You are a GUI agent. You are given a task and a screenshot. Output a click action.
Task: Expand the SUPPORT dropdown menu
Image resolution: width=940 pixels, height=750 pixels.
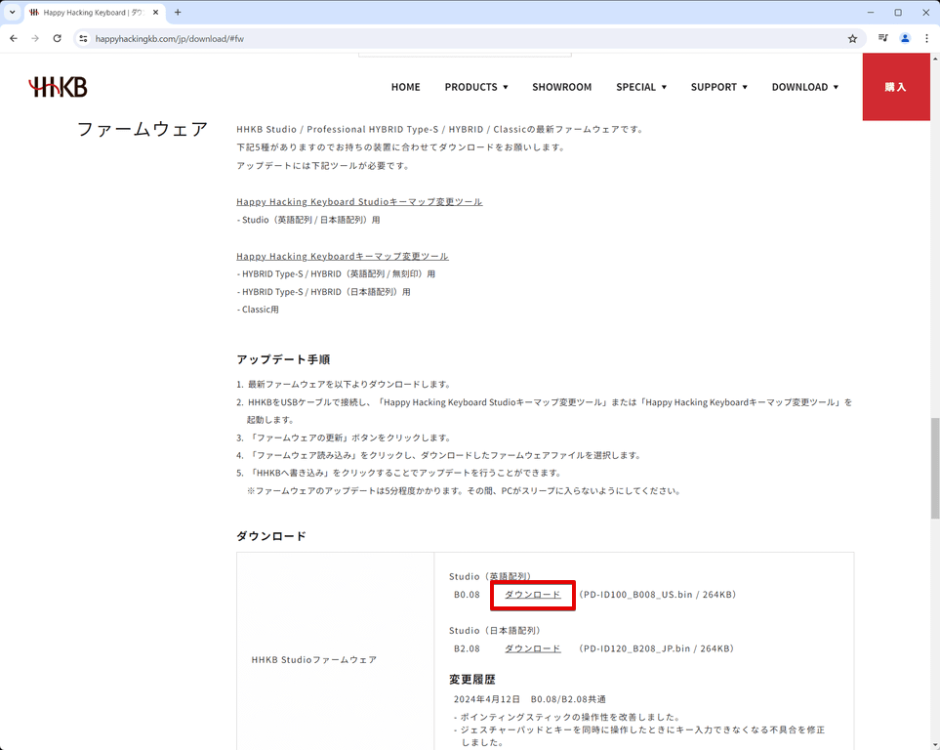pyautogui.click(x=719, y=87)
